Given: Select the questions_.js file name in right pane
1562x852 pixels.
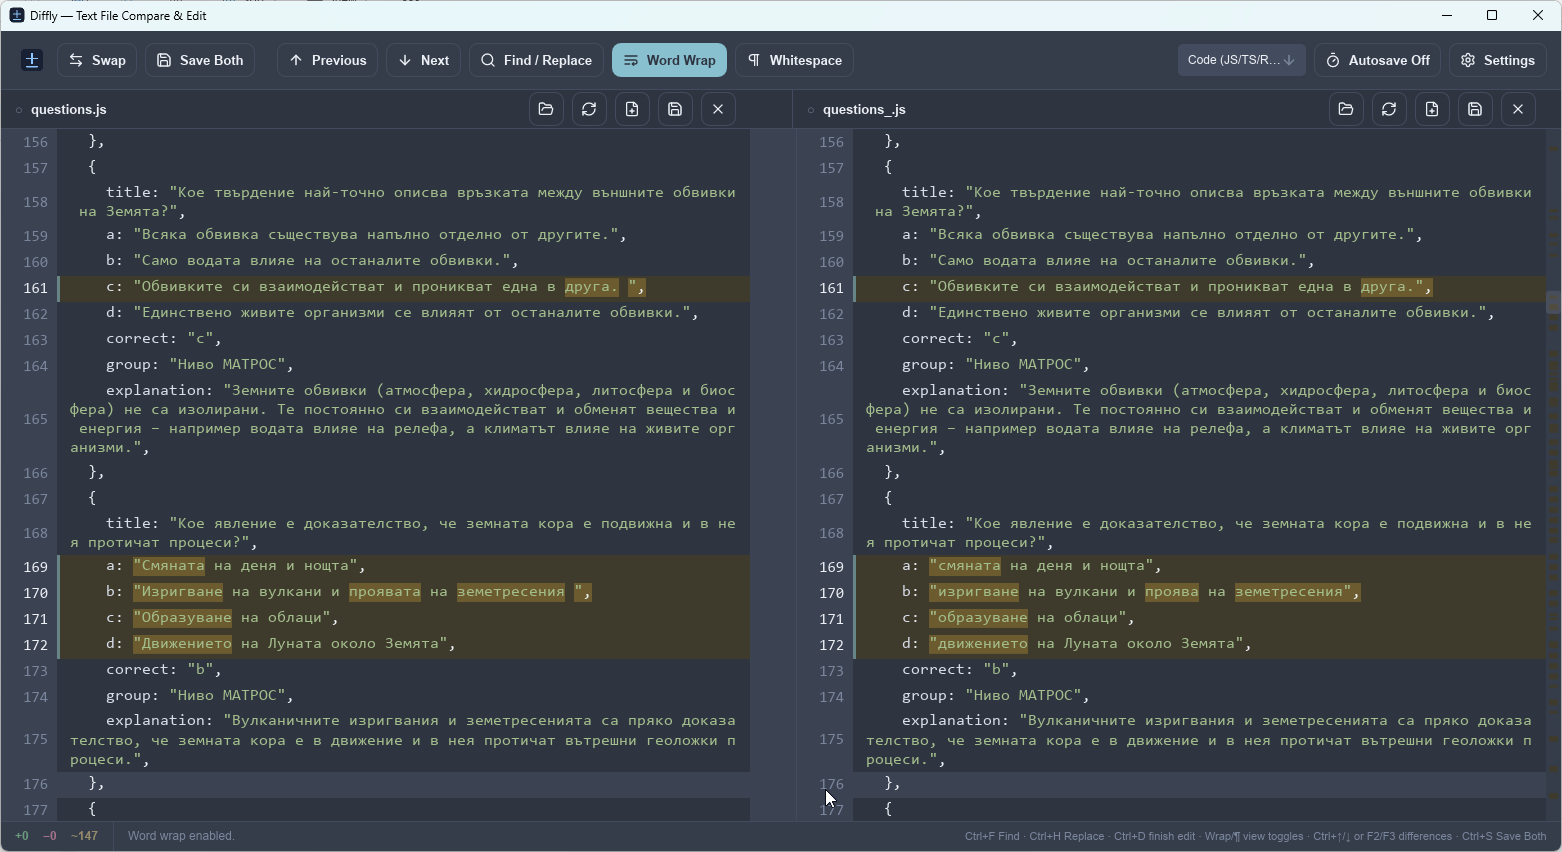Looking at the screenshot, I should pyautogui.click(x=864, y=110).
